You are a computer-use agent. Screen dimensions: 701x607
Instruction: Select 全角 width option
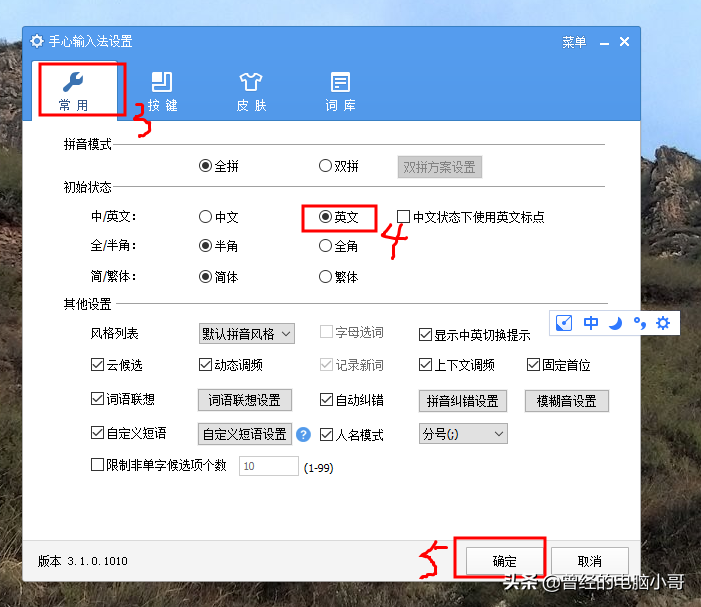point(338,246)
